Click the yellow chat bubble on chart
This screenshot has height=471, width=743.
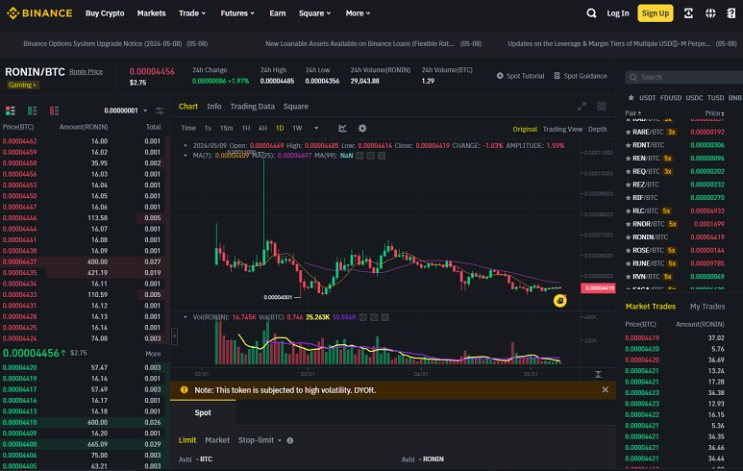(560, 301)
